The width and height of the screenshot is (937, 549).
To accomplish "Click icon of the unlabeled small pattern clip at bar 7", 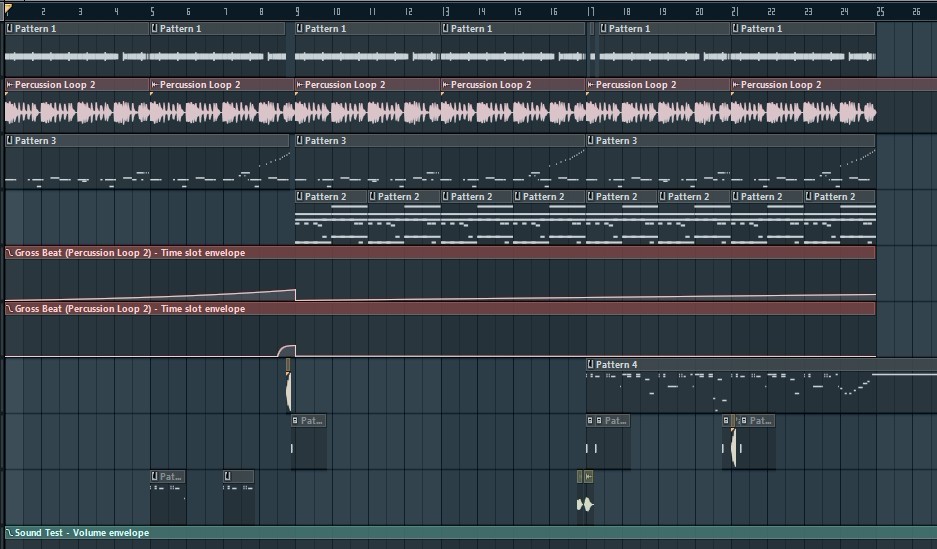I will [x=228, y=477].
